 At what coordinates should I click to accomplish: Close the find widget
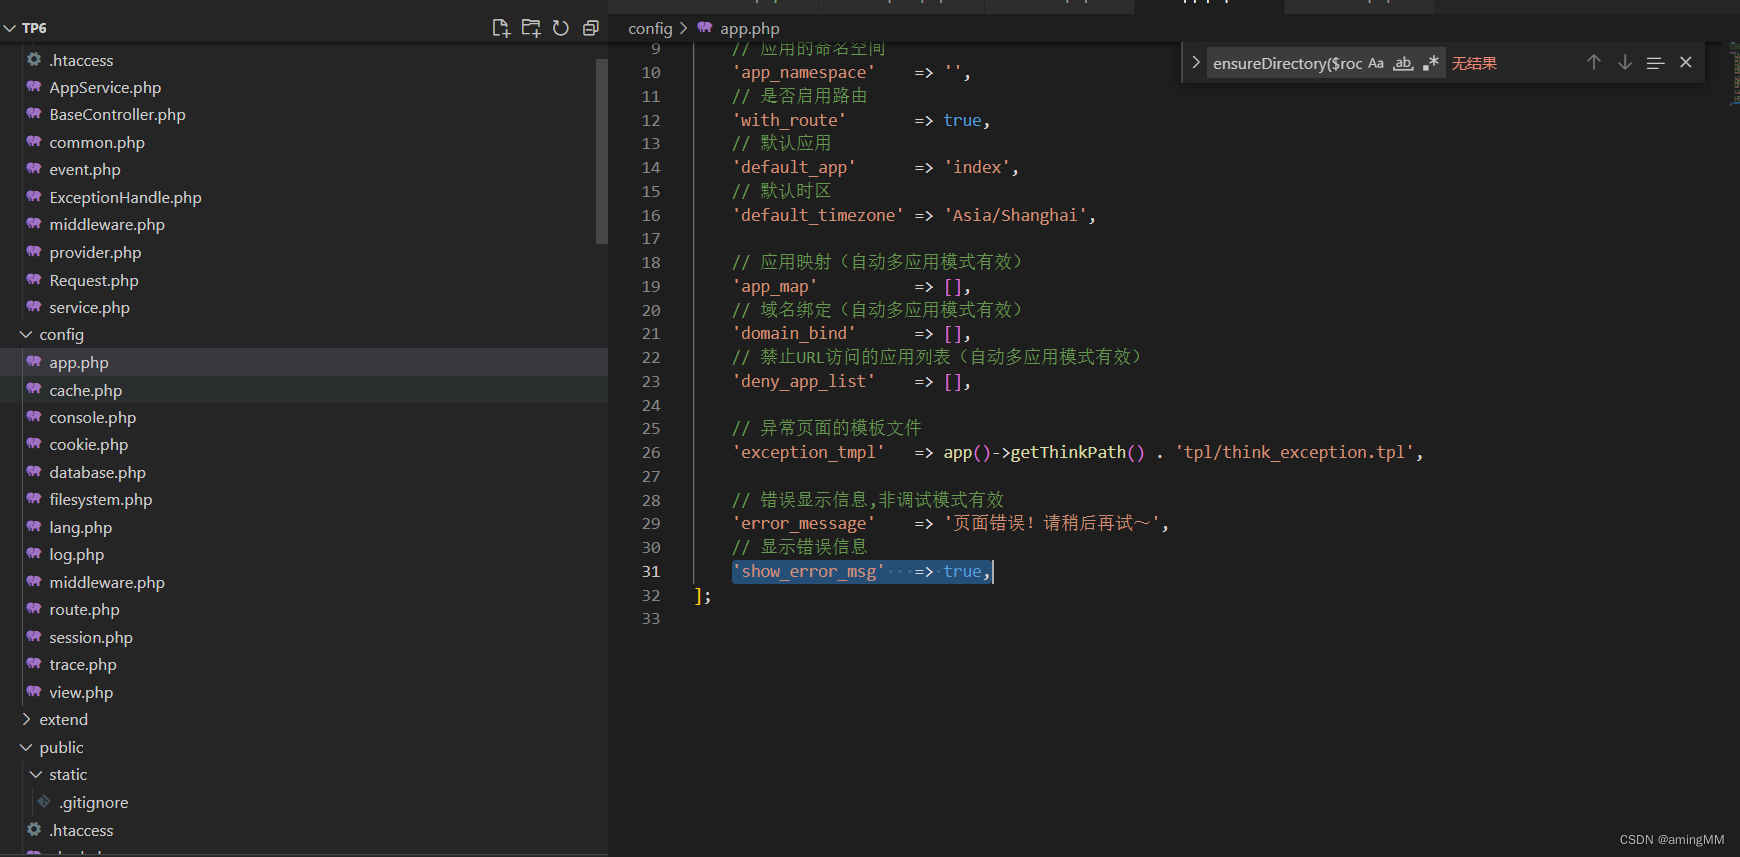coord(1686,62)
